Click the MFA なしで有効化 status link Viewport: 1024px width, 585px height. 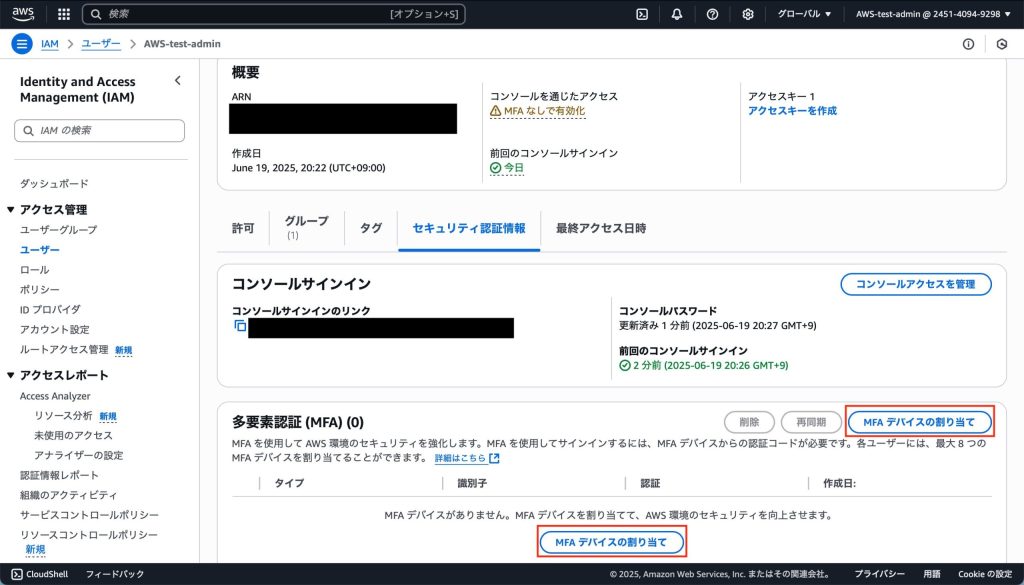click(545, 111)
